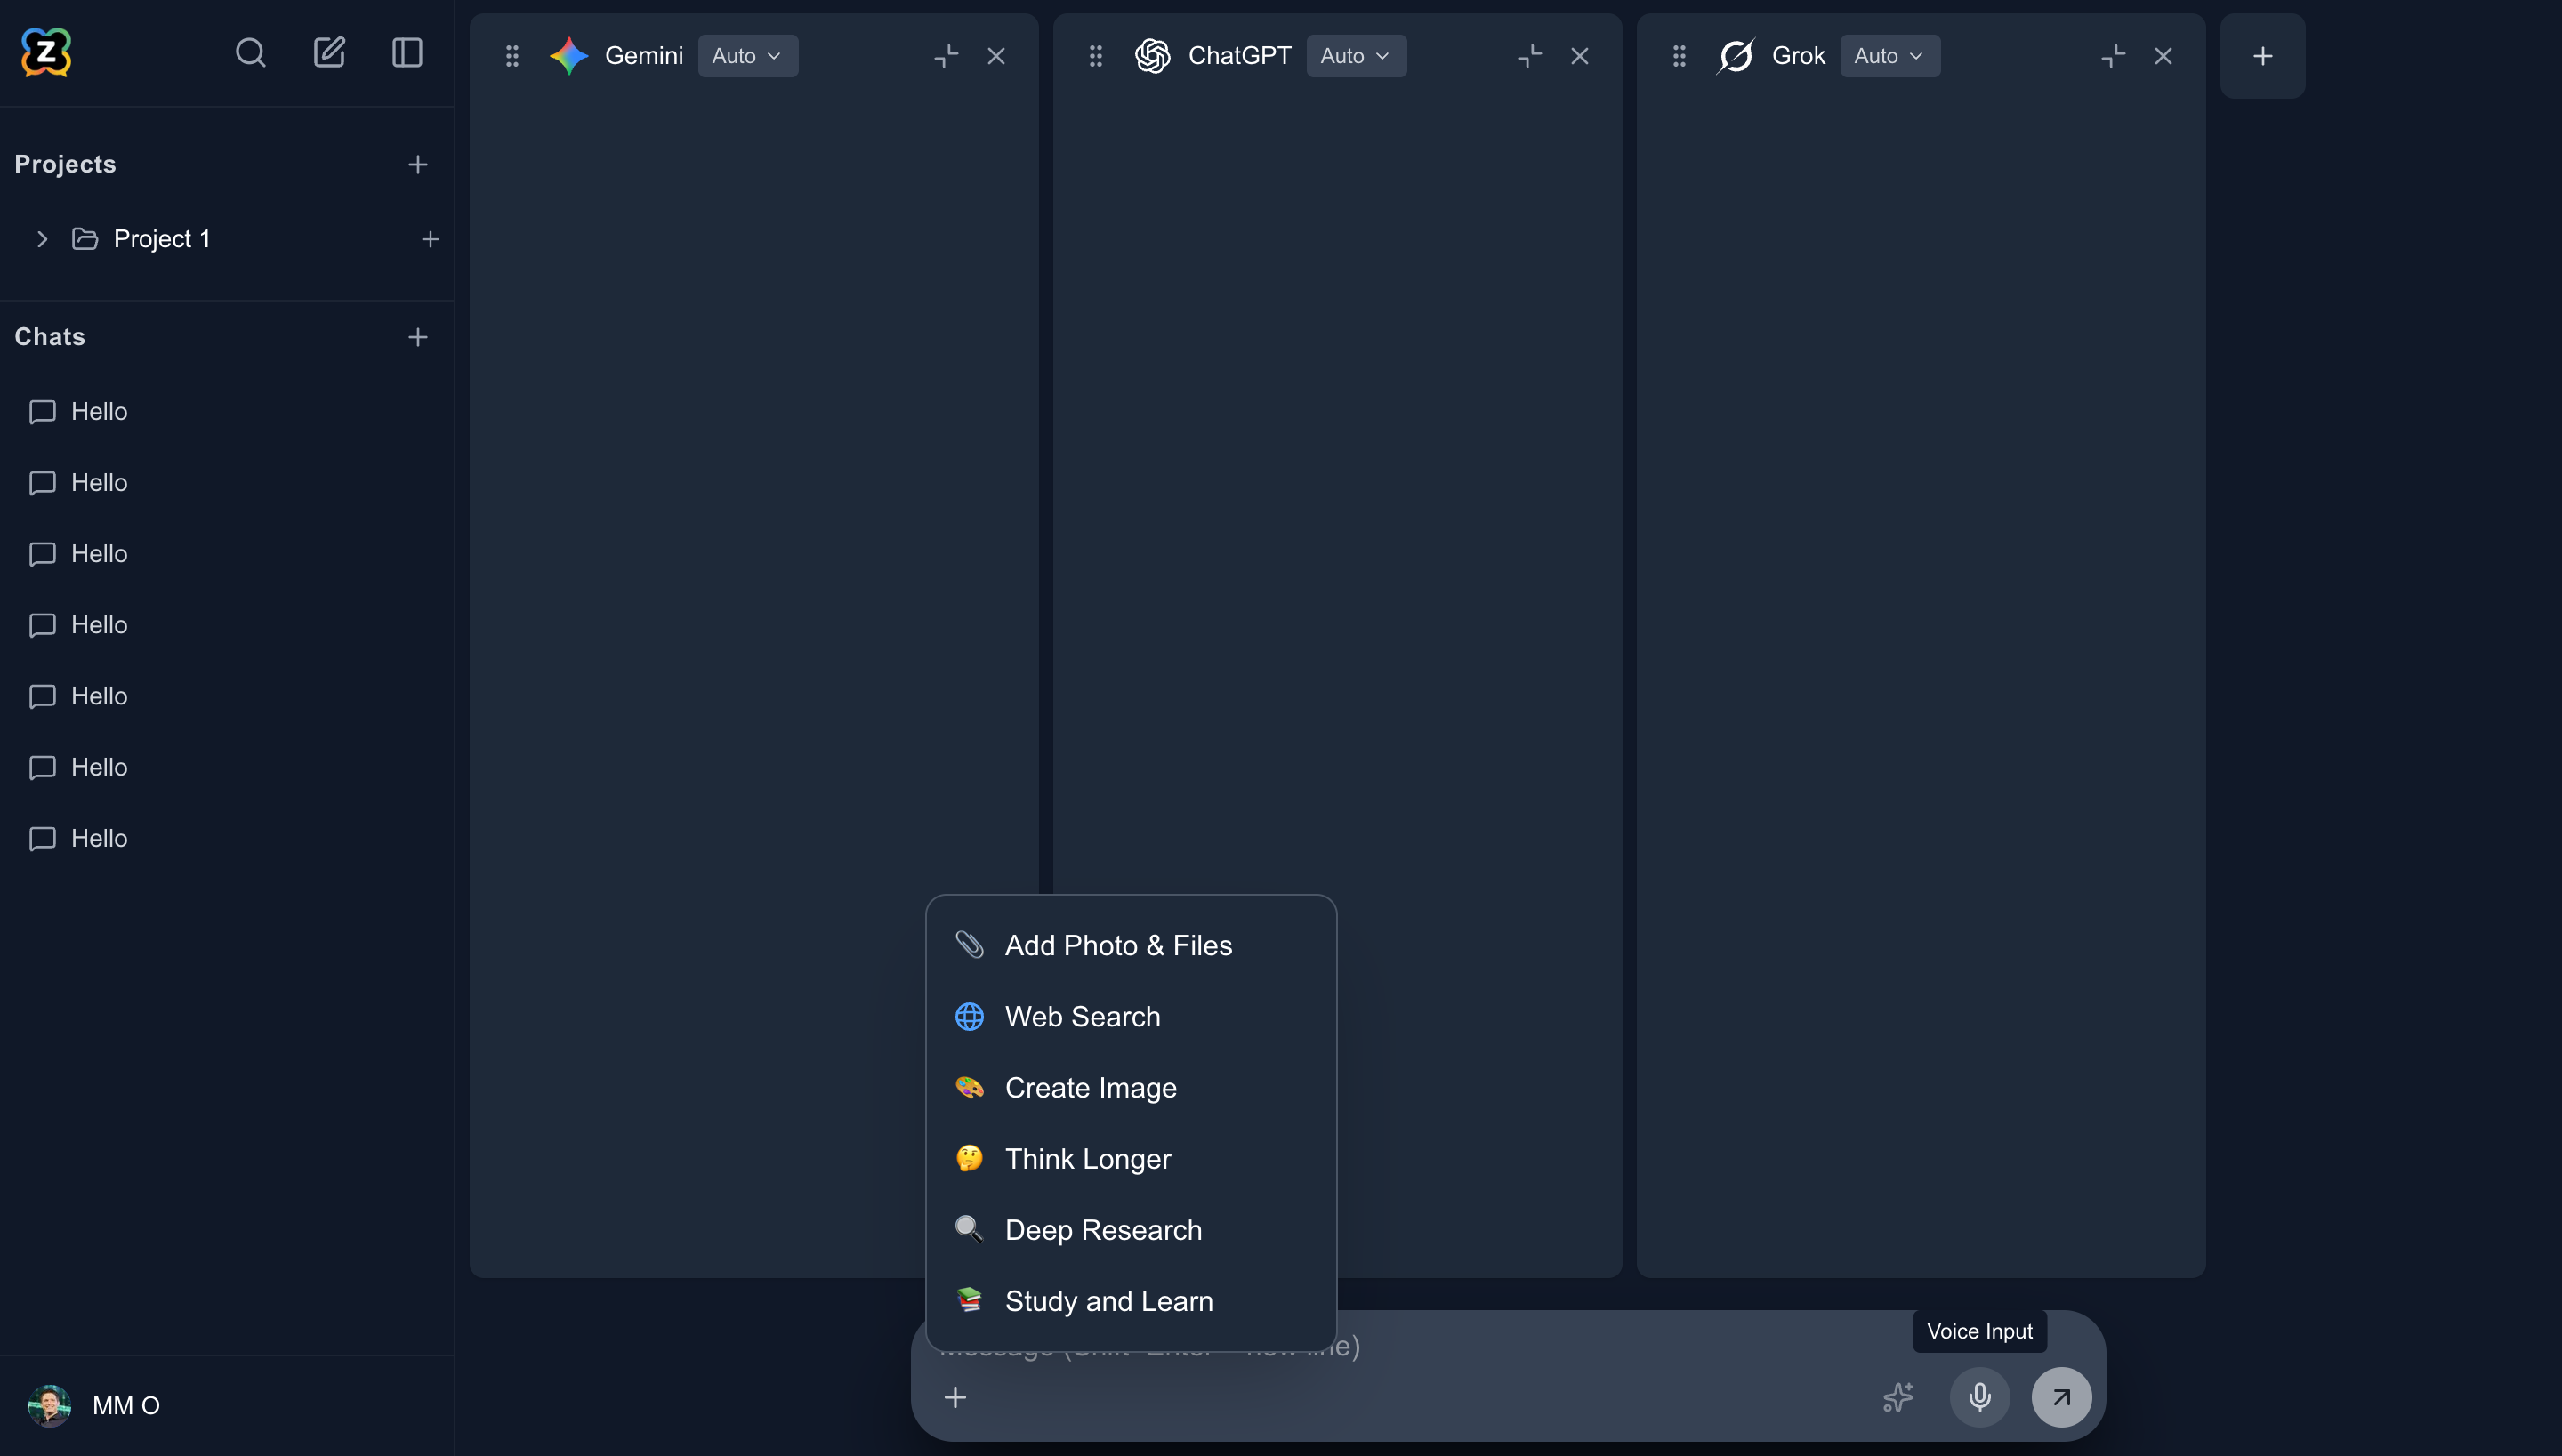Click the microphone Voice Input button
2562x1456 pixels.
(1979, 1397)
